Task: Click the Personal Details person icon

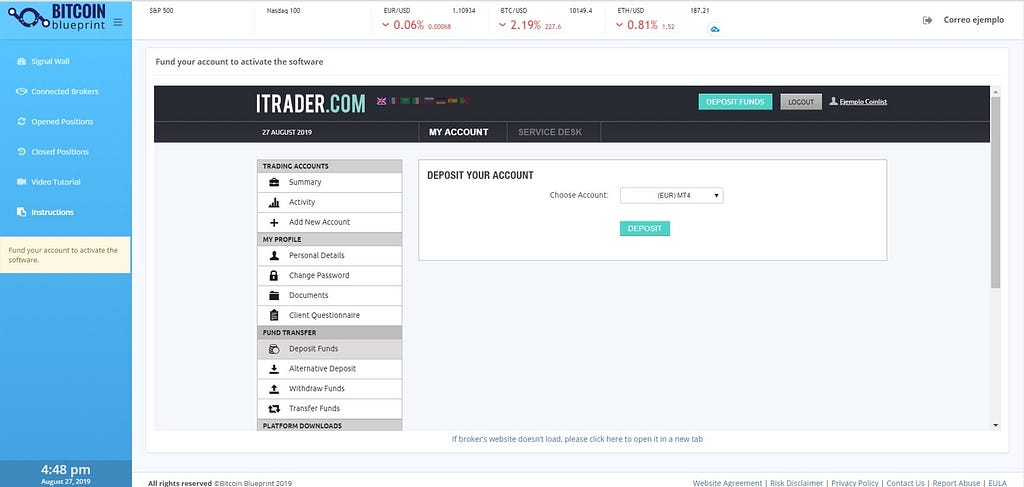Action: pos(274,256)
